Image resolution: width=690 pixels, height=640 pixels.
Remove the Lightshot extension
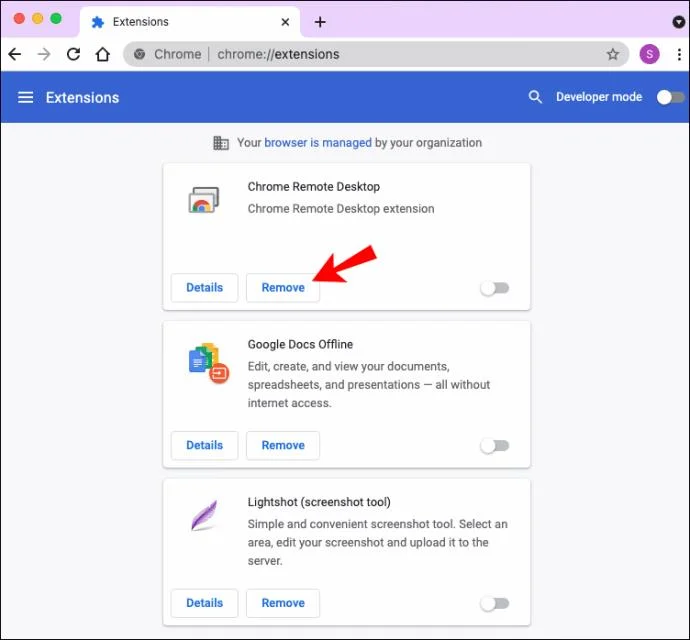283,603
